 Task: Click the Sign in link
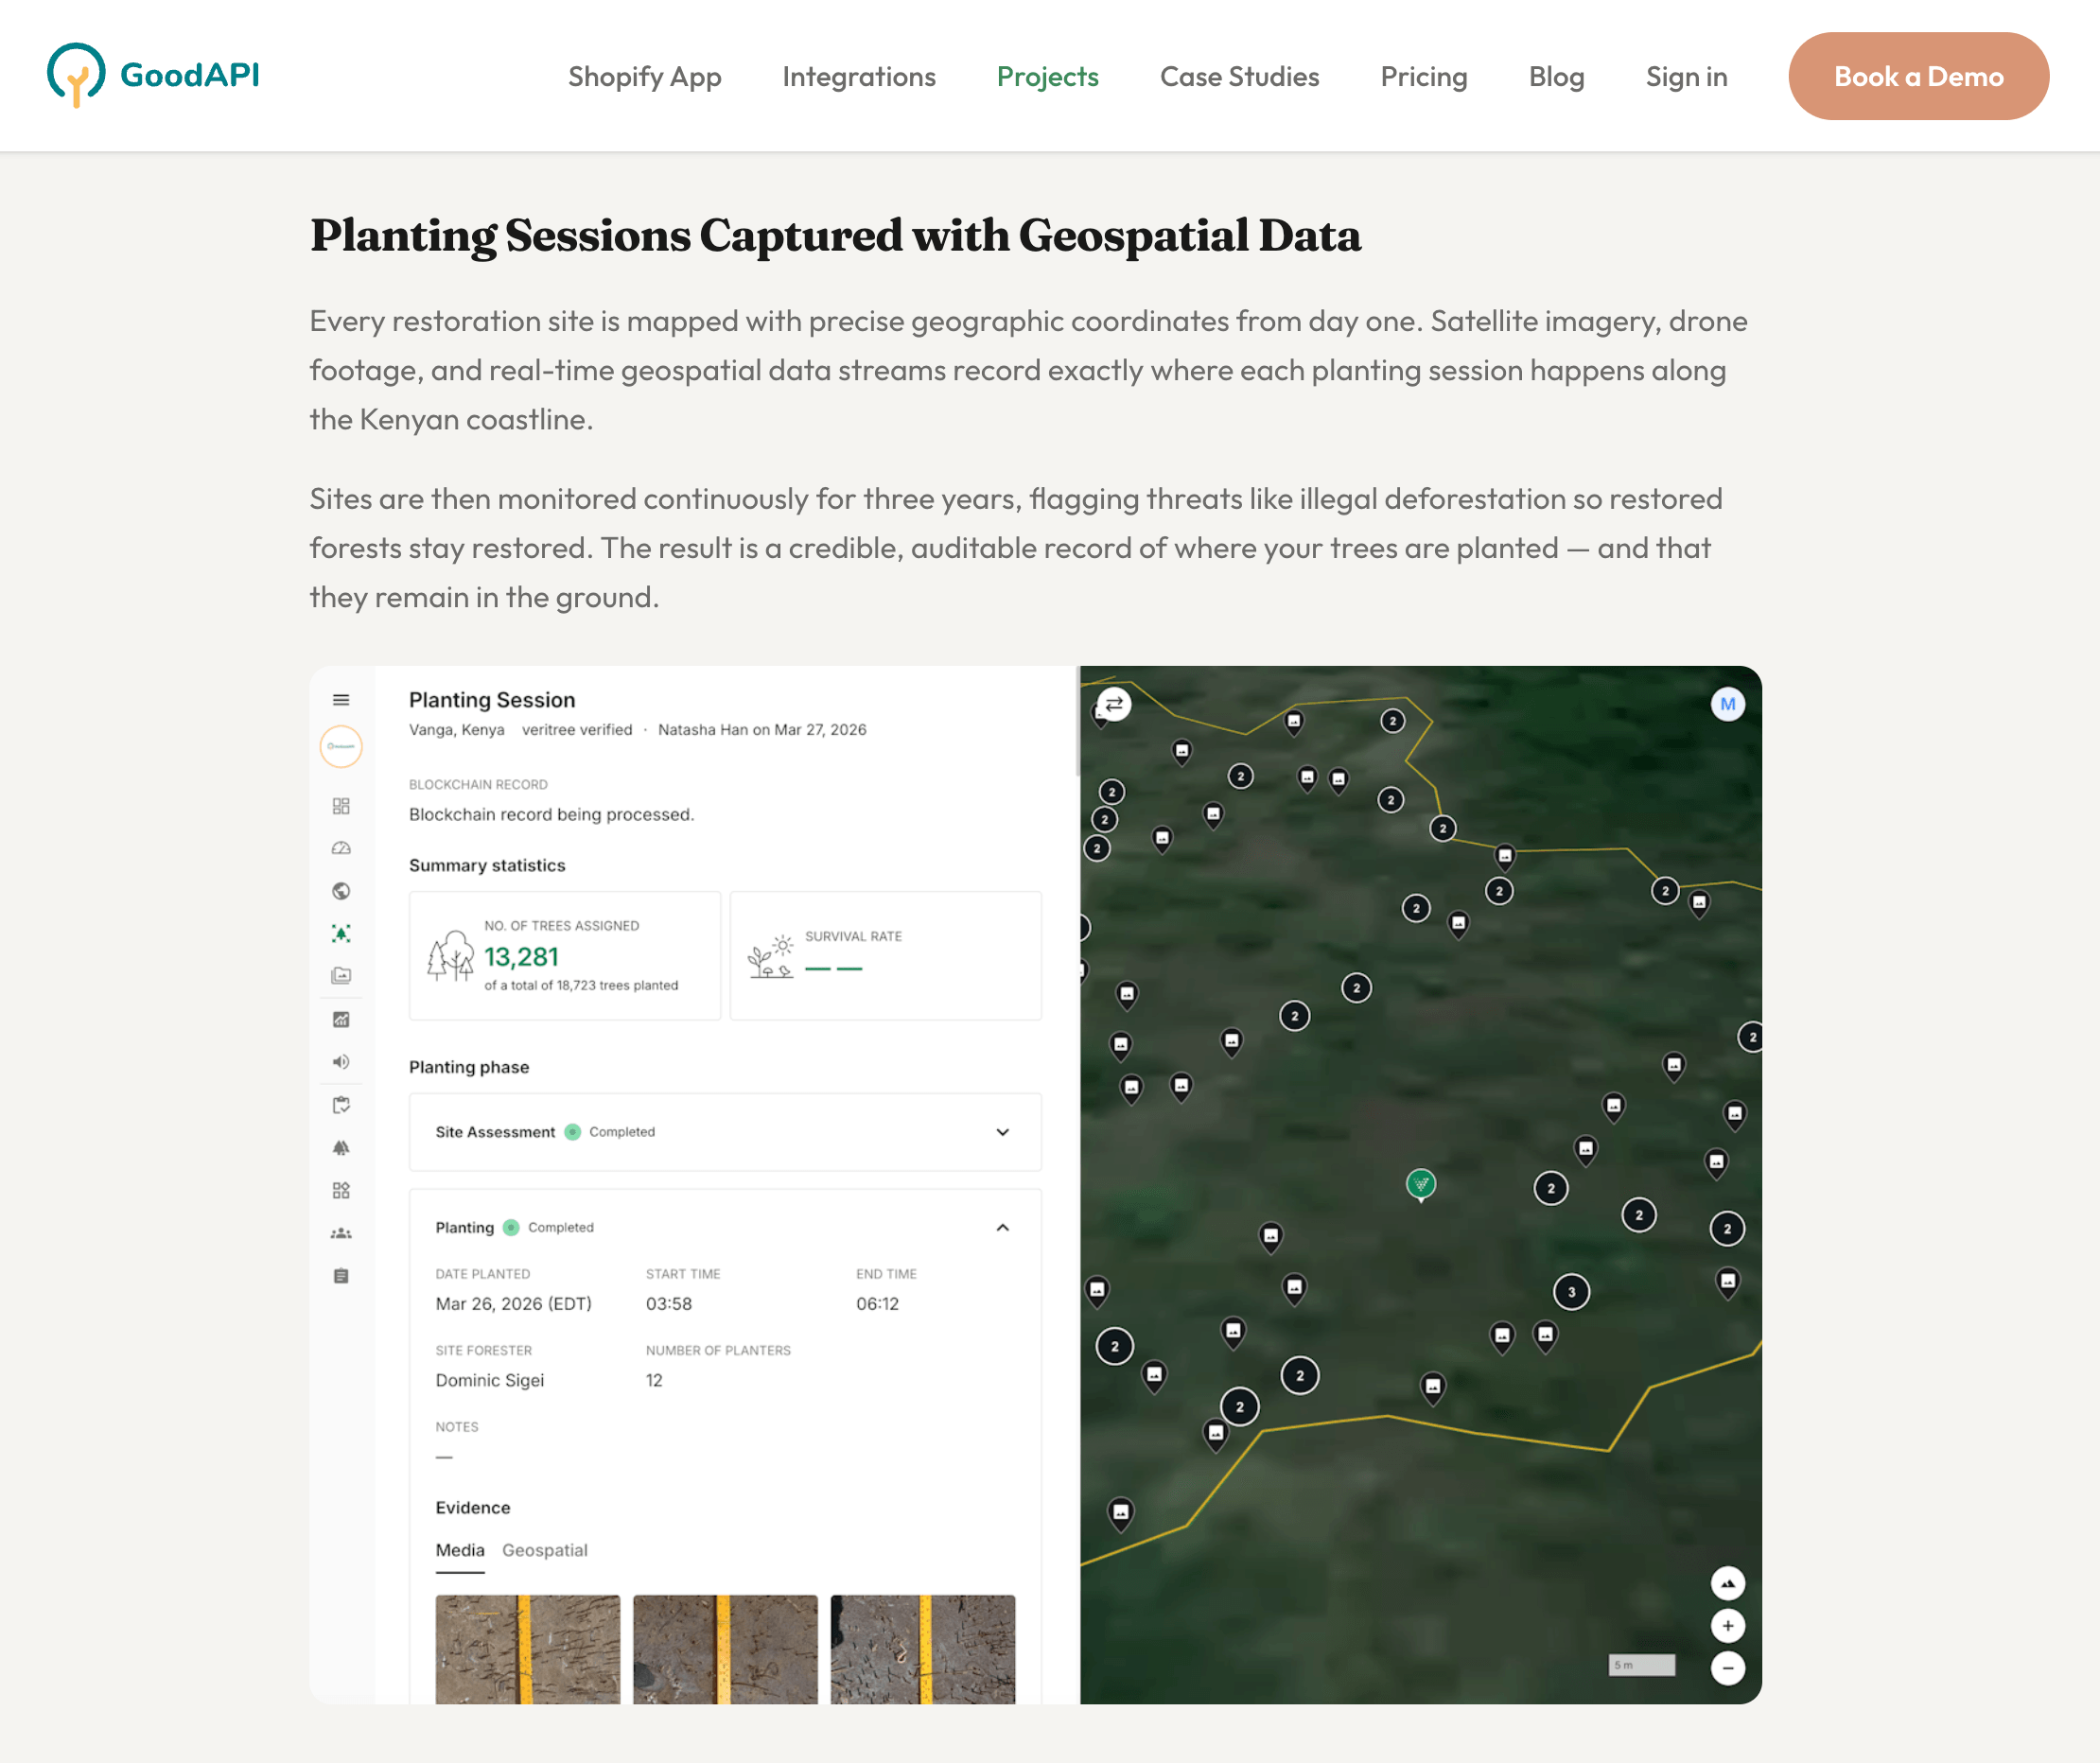click(x=1686, y=77)
